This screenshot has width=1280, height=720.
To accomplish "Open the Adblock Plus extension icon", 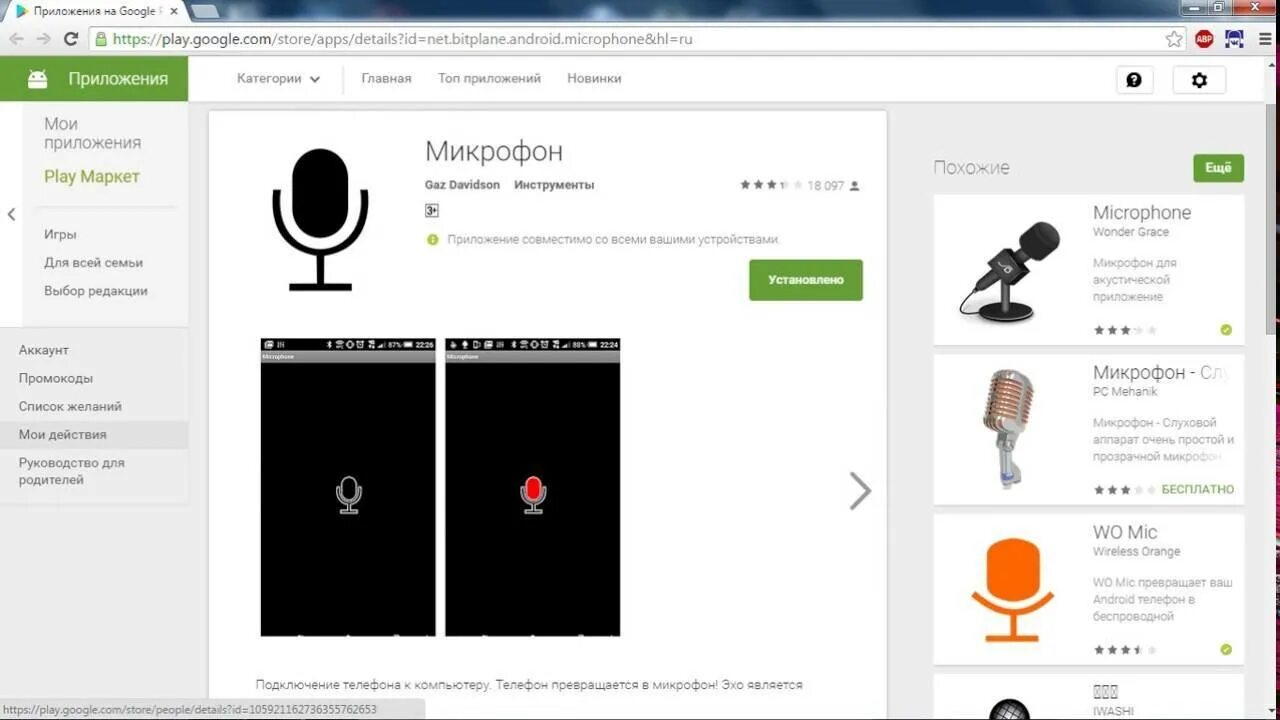I will 1204,39.
